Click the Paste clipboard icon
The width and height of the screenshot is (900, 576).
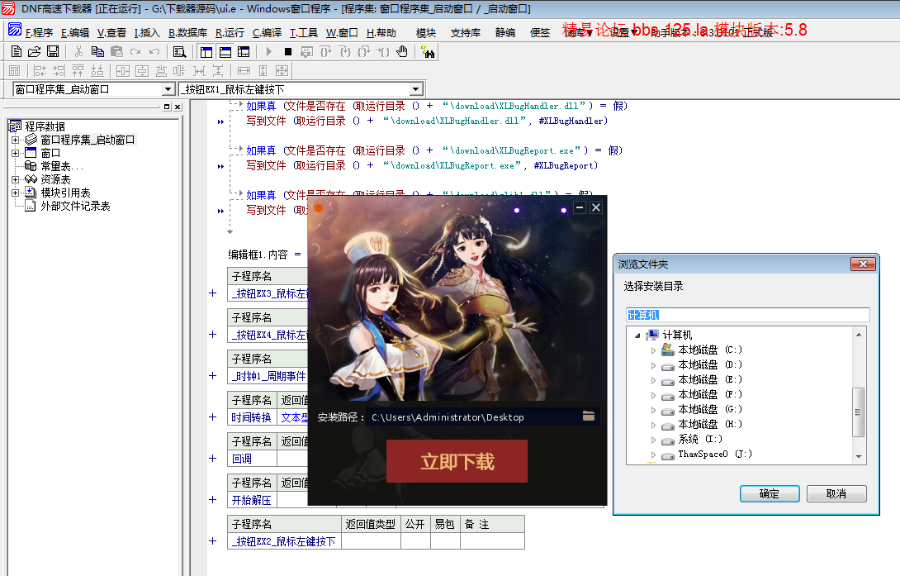pyautogui.click(x=117, y=52)
